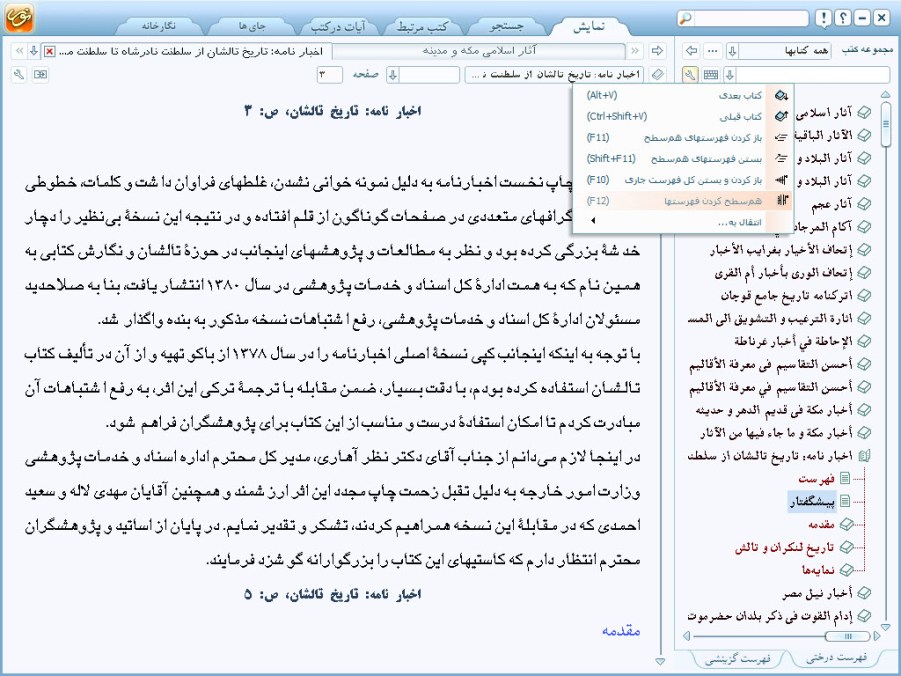Click the tree vertical scrollbar thumb
Screen dimensions: 901x676
(885, 125)
